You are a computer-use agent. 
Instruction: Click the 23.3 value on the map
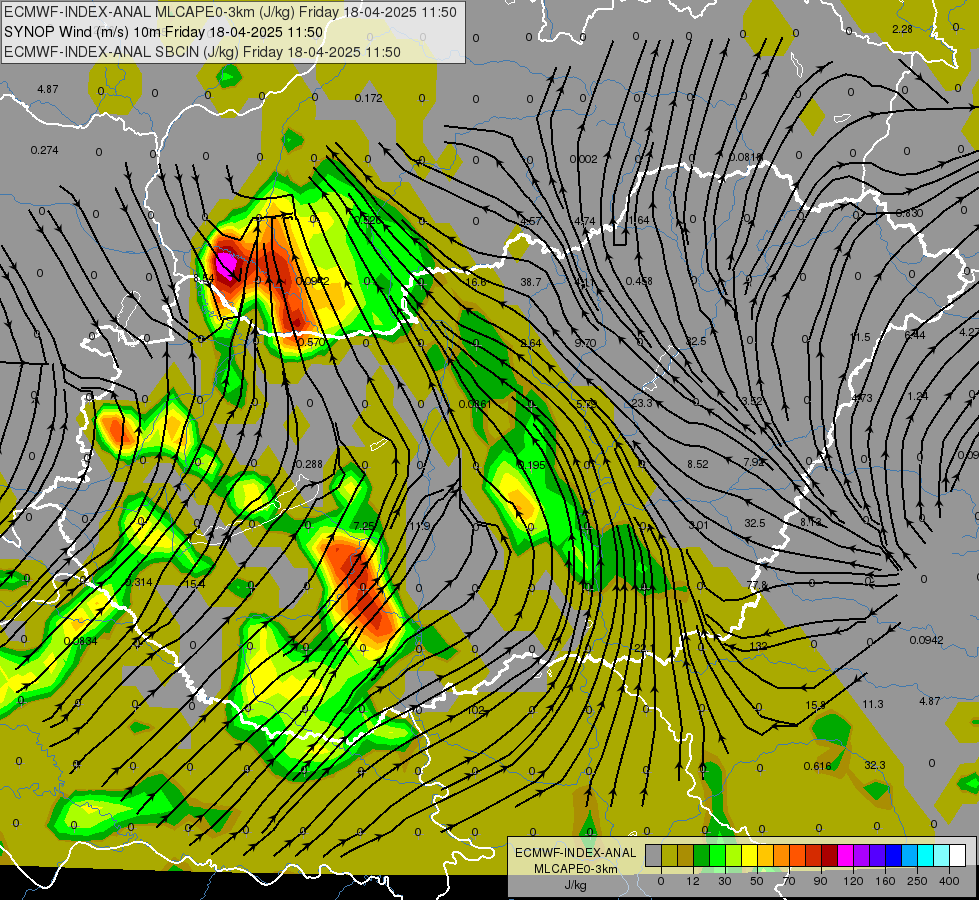642,403
